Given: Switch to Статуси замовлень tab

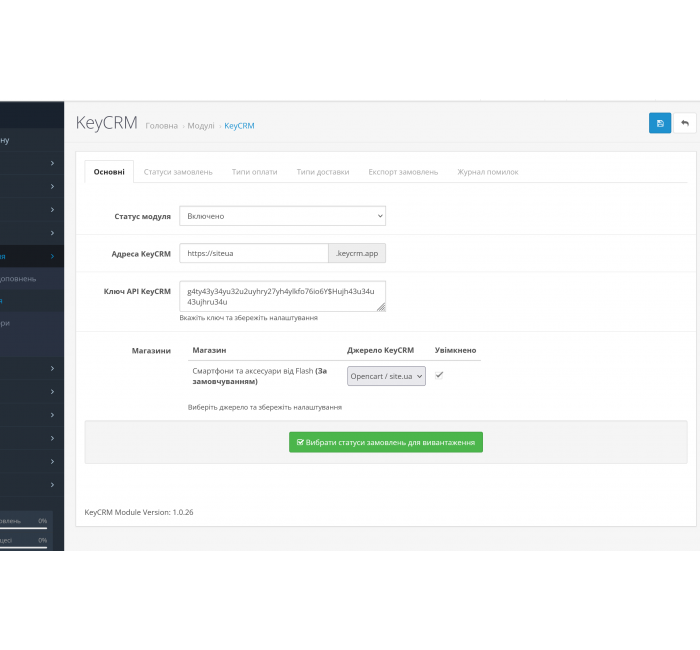Looking at the screenshot, I should pos(178,172).
